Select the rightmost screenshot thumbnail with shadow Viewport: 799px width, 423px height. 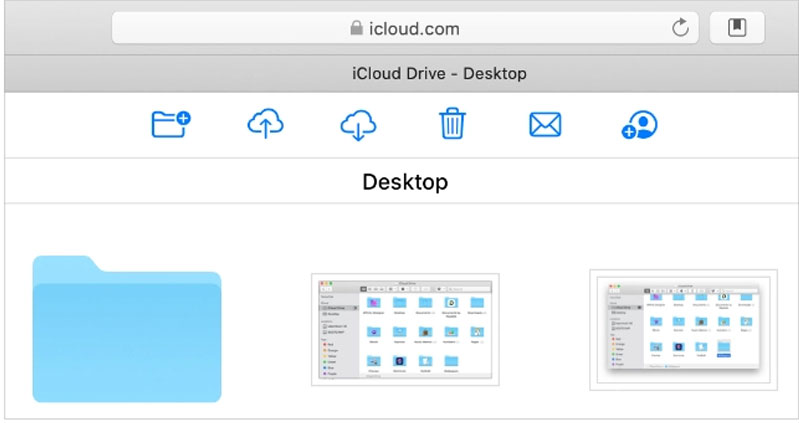tap(683, 330)
